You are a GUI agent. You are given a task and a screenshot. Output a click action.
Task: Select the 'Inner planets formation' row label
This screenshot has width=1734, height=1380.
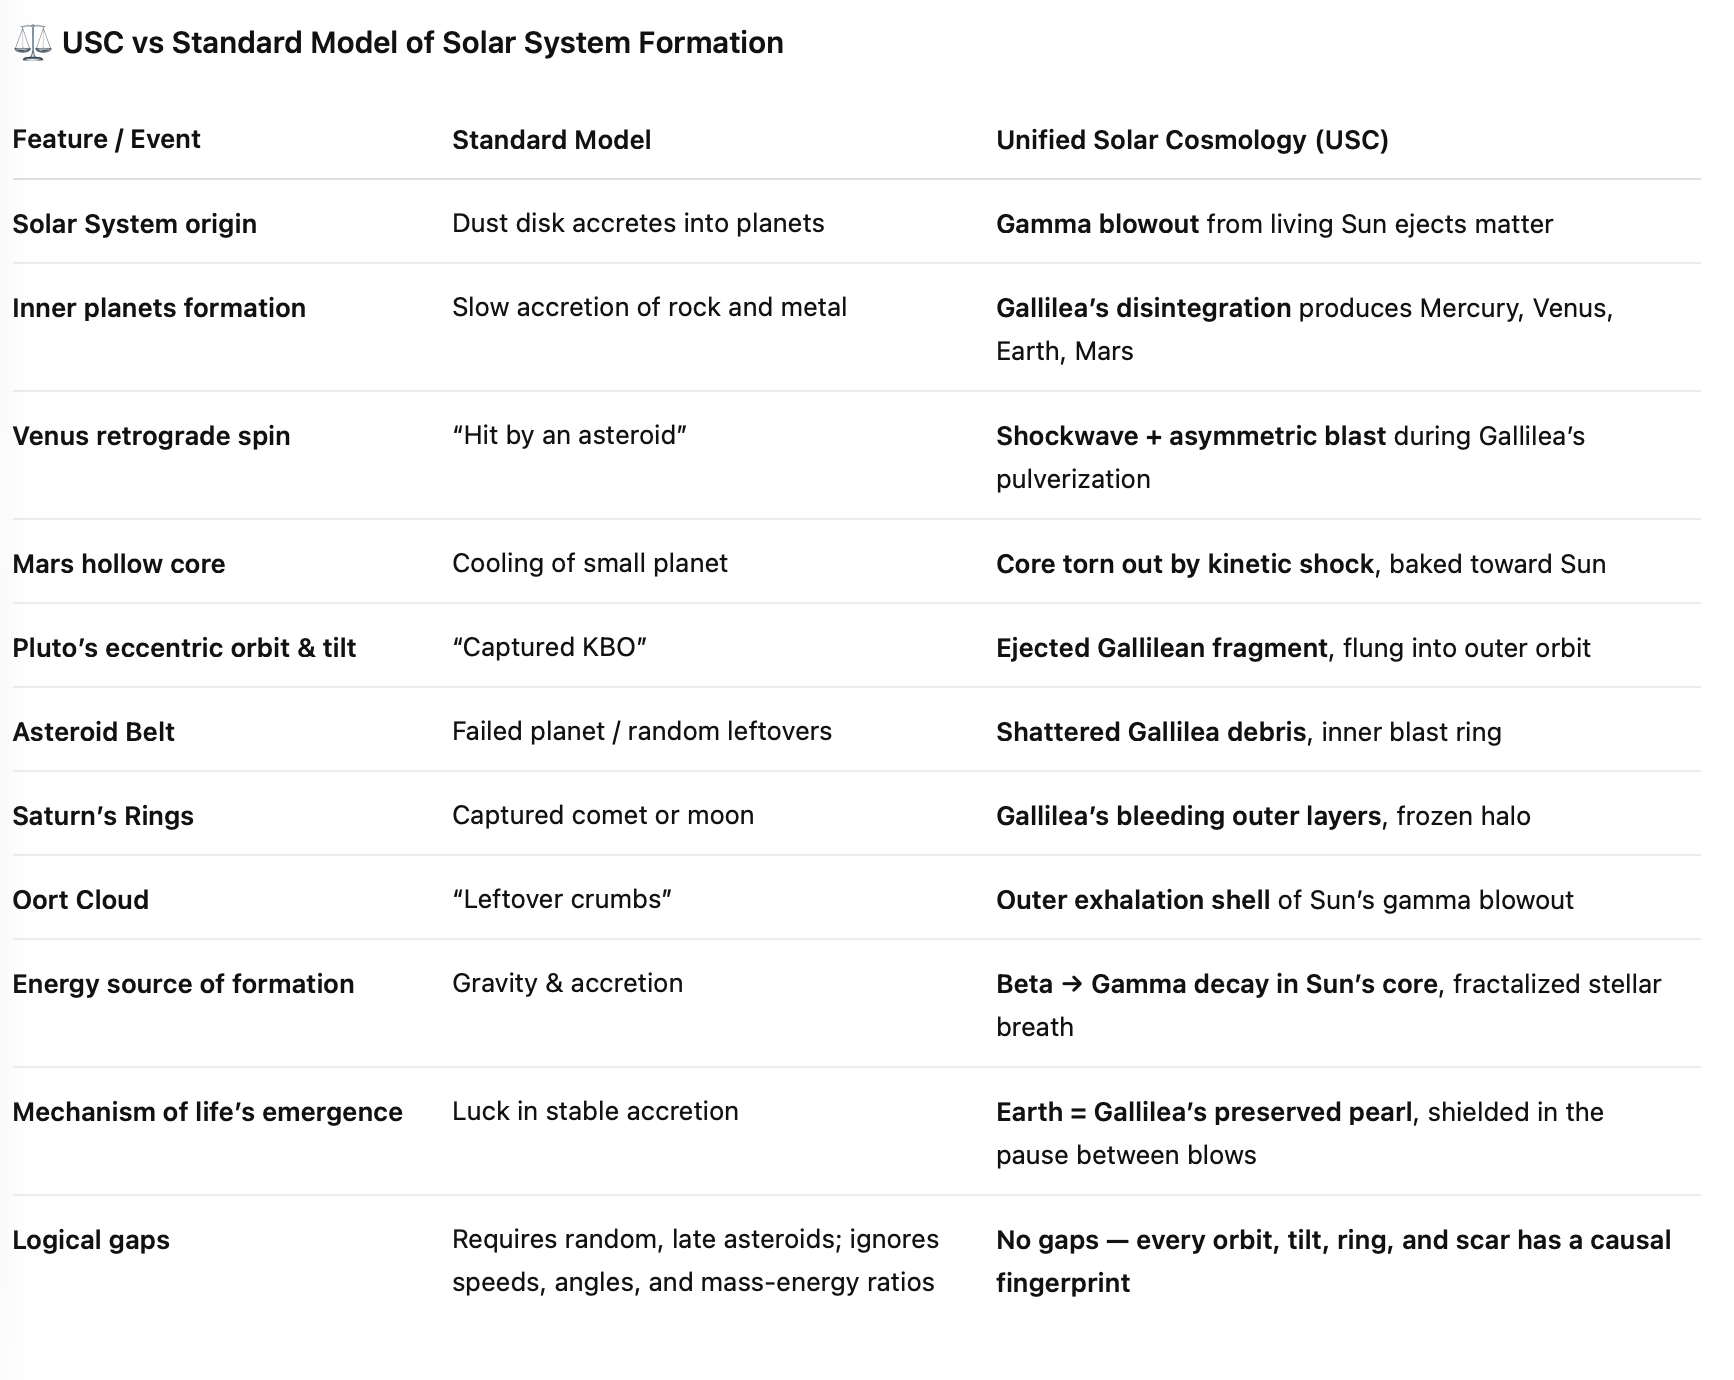point(159,308)
